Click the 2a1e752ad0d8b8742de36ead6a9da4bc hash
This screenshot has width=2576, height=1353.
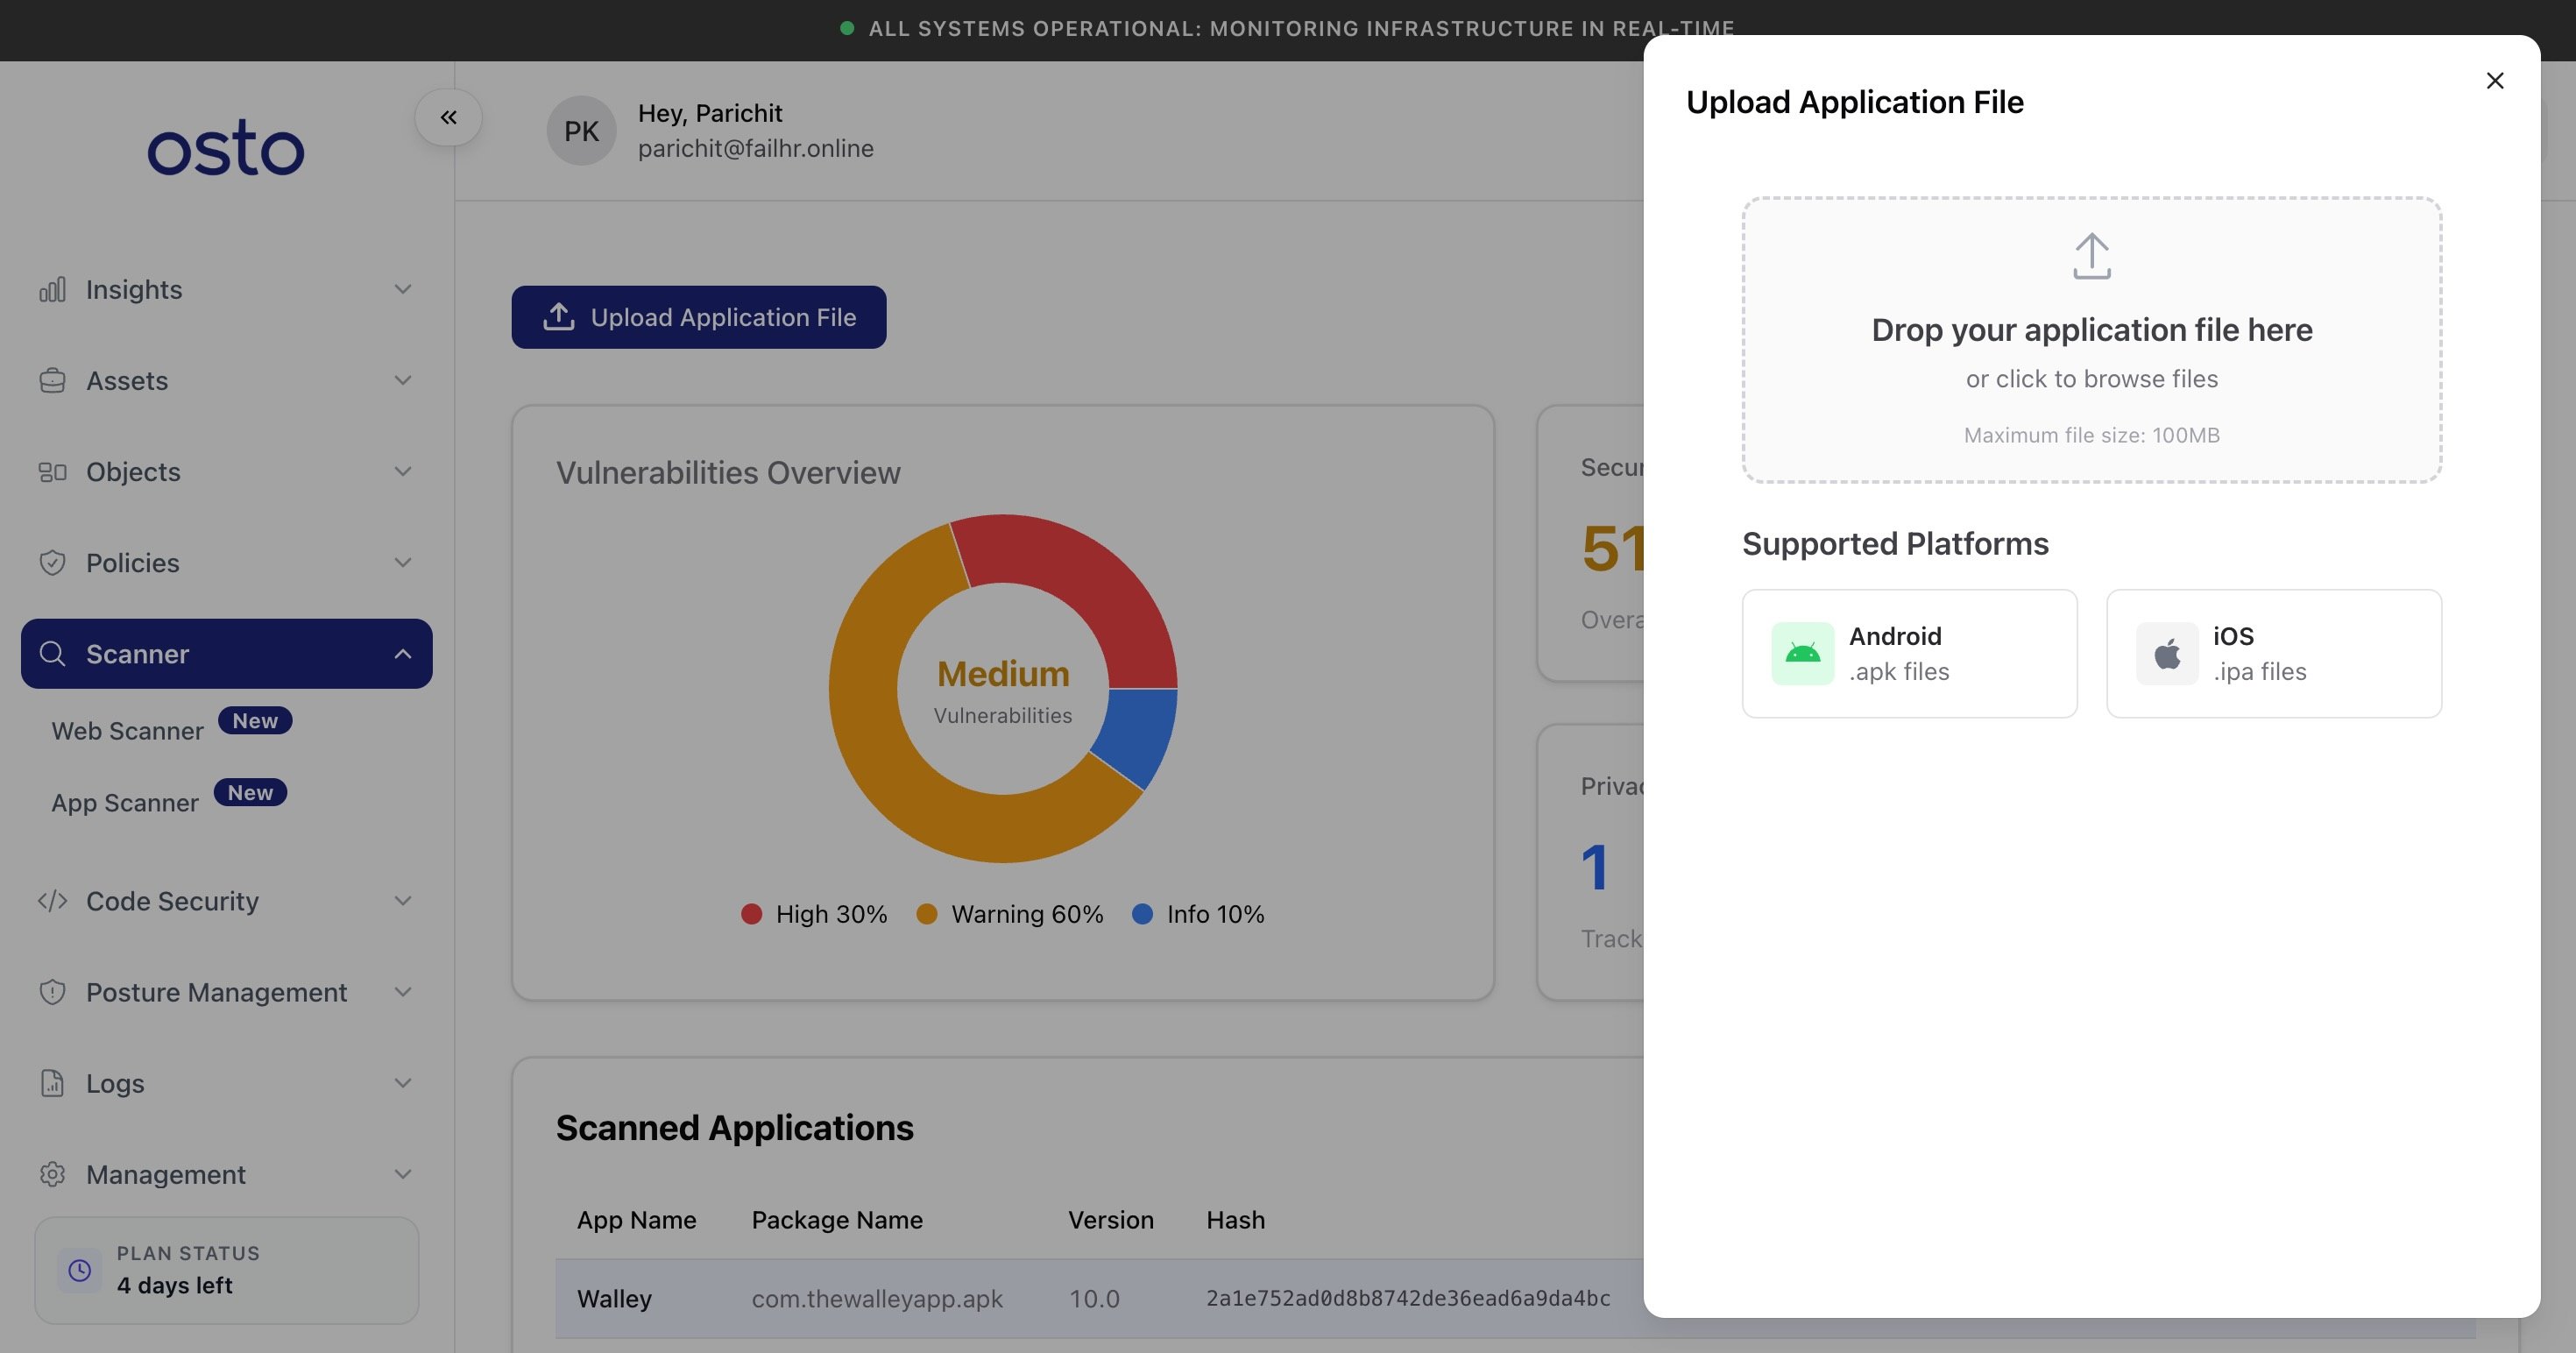(1408, 1298)
